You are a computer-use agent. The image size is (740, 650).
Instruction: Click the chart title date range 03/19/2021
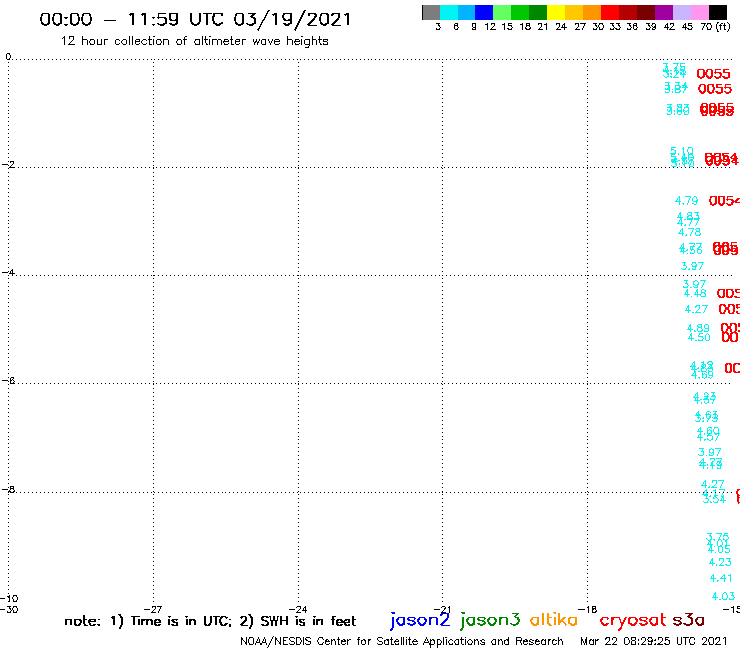click(x=292, y=19)
